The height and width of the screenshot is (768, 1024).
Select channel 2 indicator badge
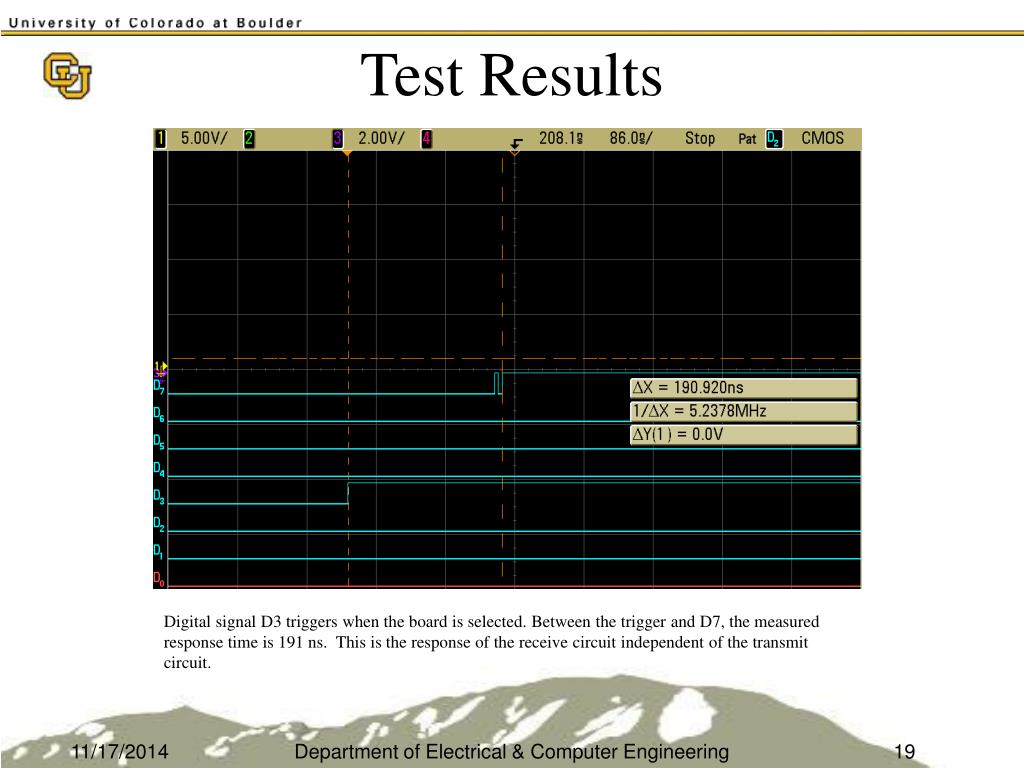[249, 138]
